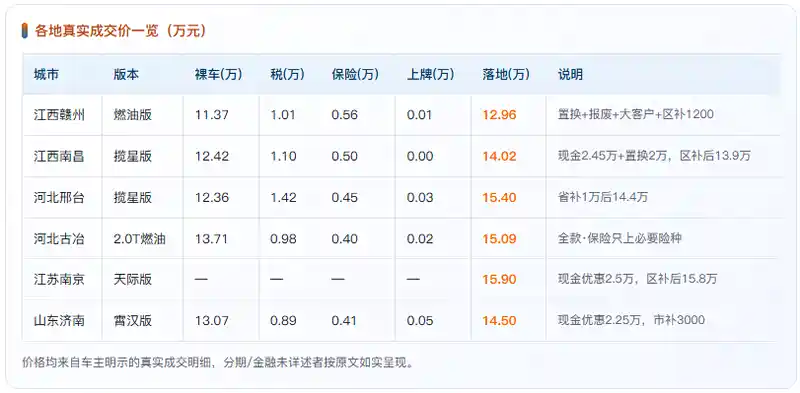Select the plate fee 0.03
This screenshot has height=393, width=800.
[420, 198]
